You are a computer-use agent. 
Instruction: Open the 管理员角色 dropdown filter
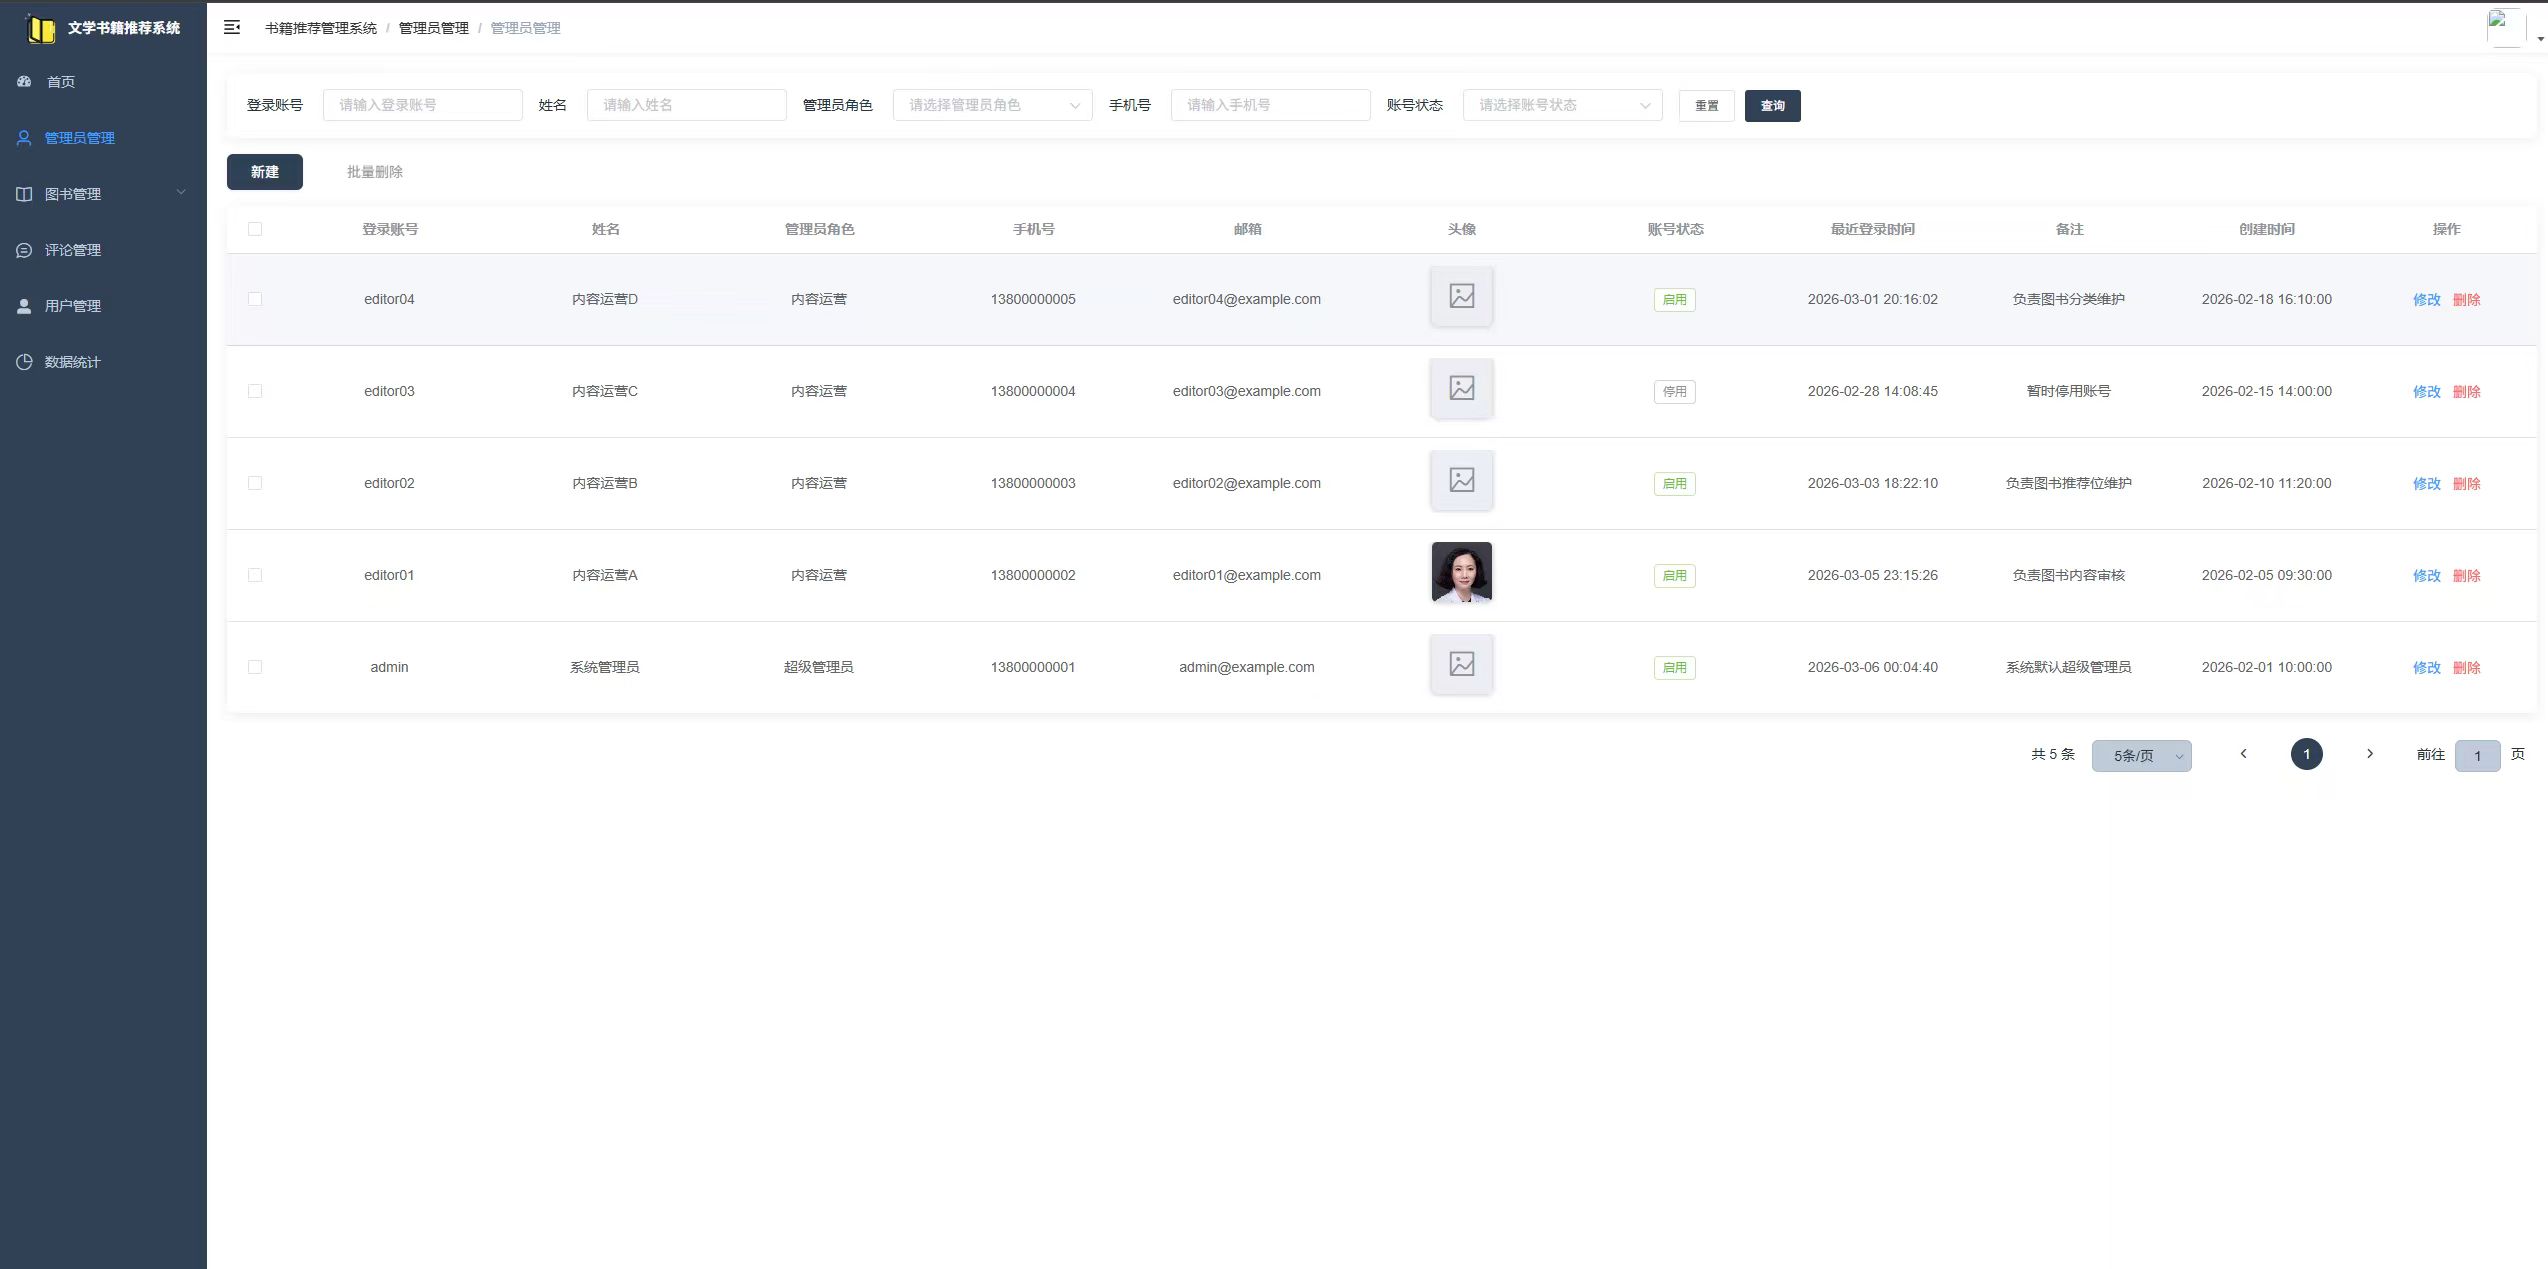[x=992, y=105]
